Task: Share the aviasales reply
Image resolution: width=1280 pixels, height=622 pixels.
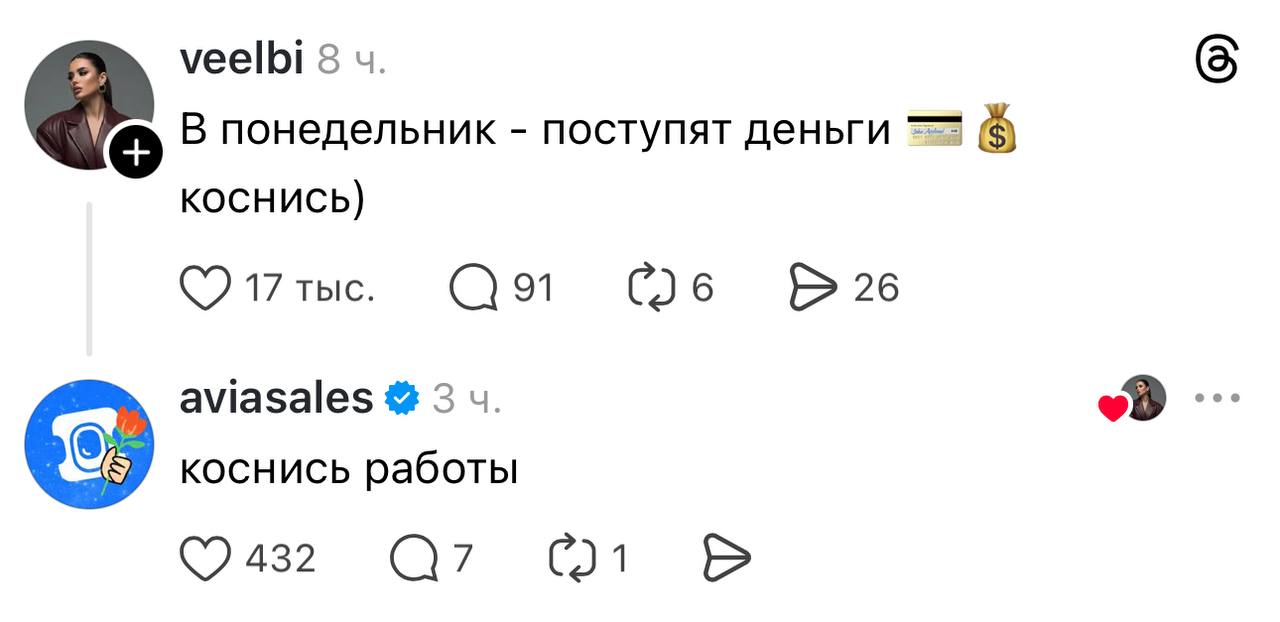Action: point(727,558)
